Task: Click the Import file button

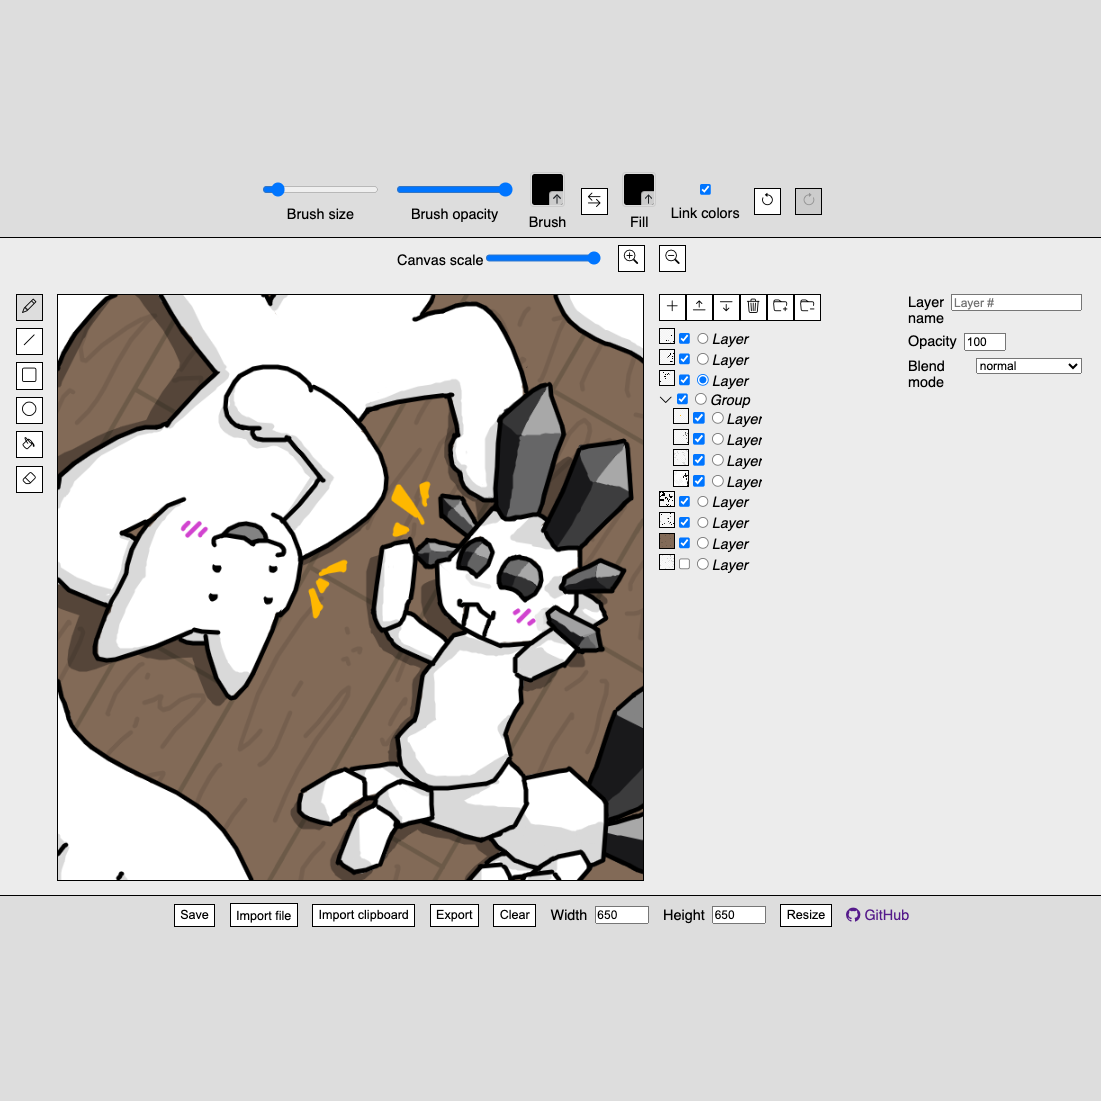Action: [x=263, y=915]
